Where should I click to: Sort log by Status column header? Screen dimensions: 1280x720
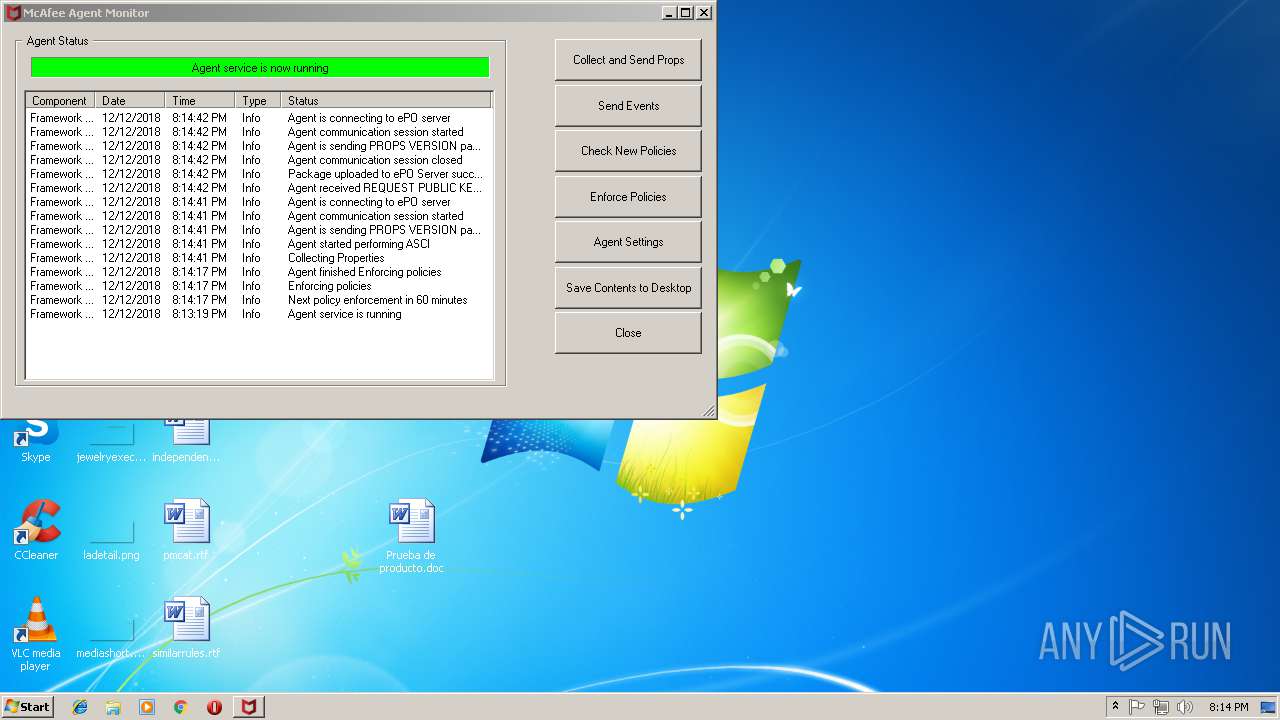click(x=386, y=101)
